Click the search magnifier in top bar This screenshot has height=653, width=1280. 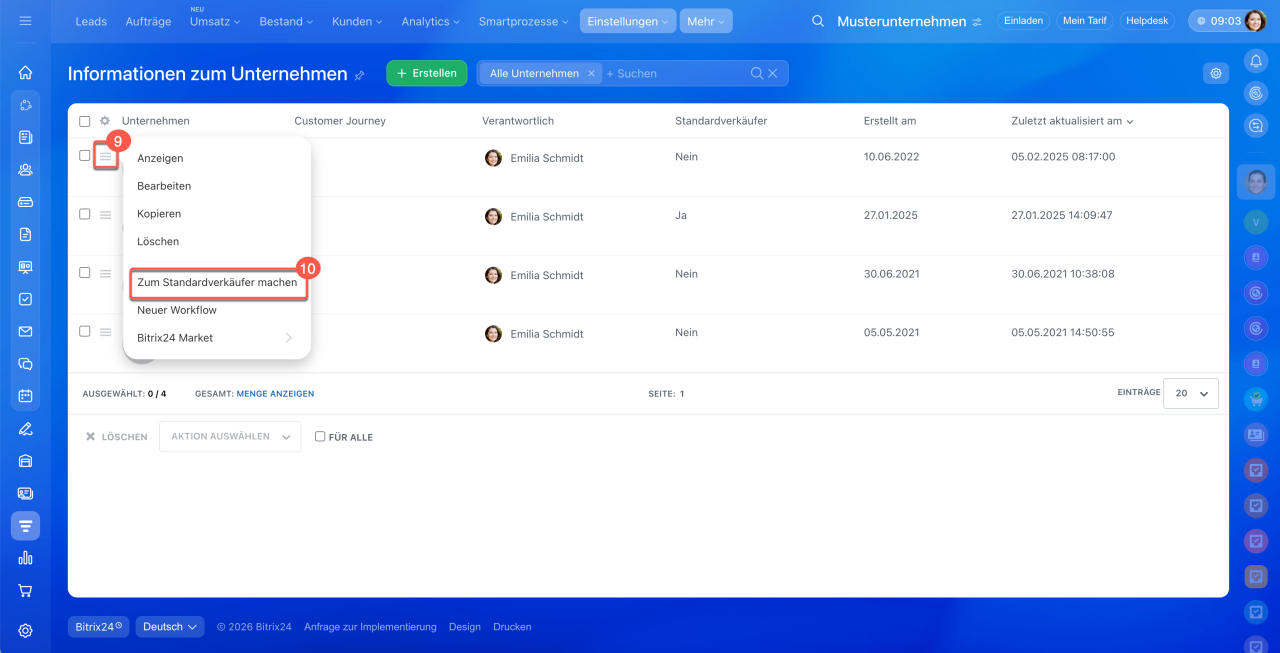click(x=818, y=21)
